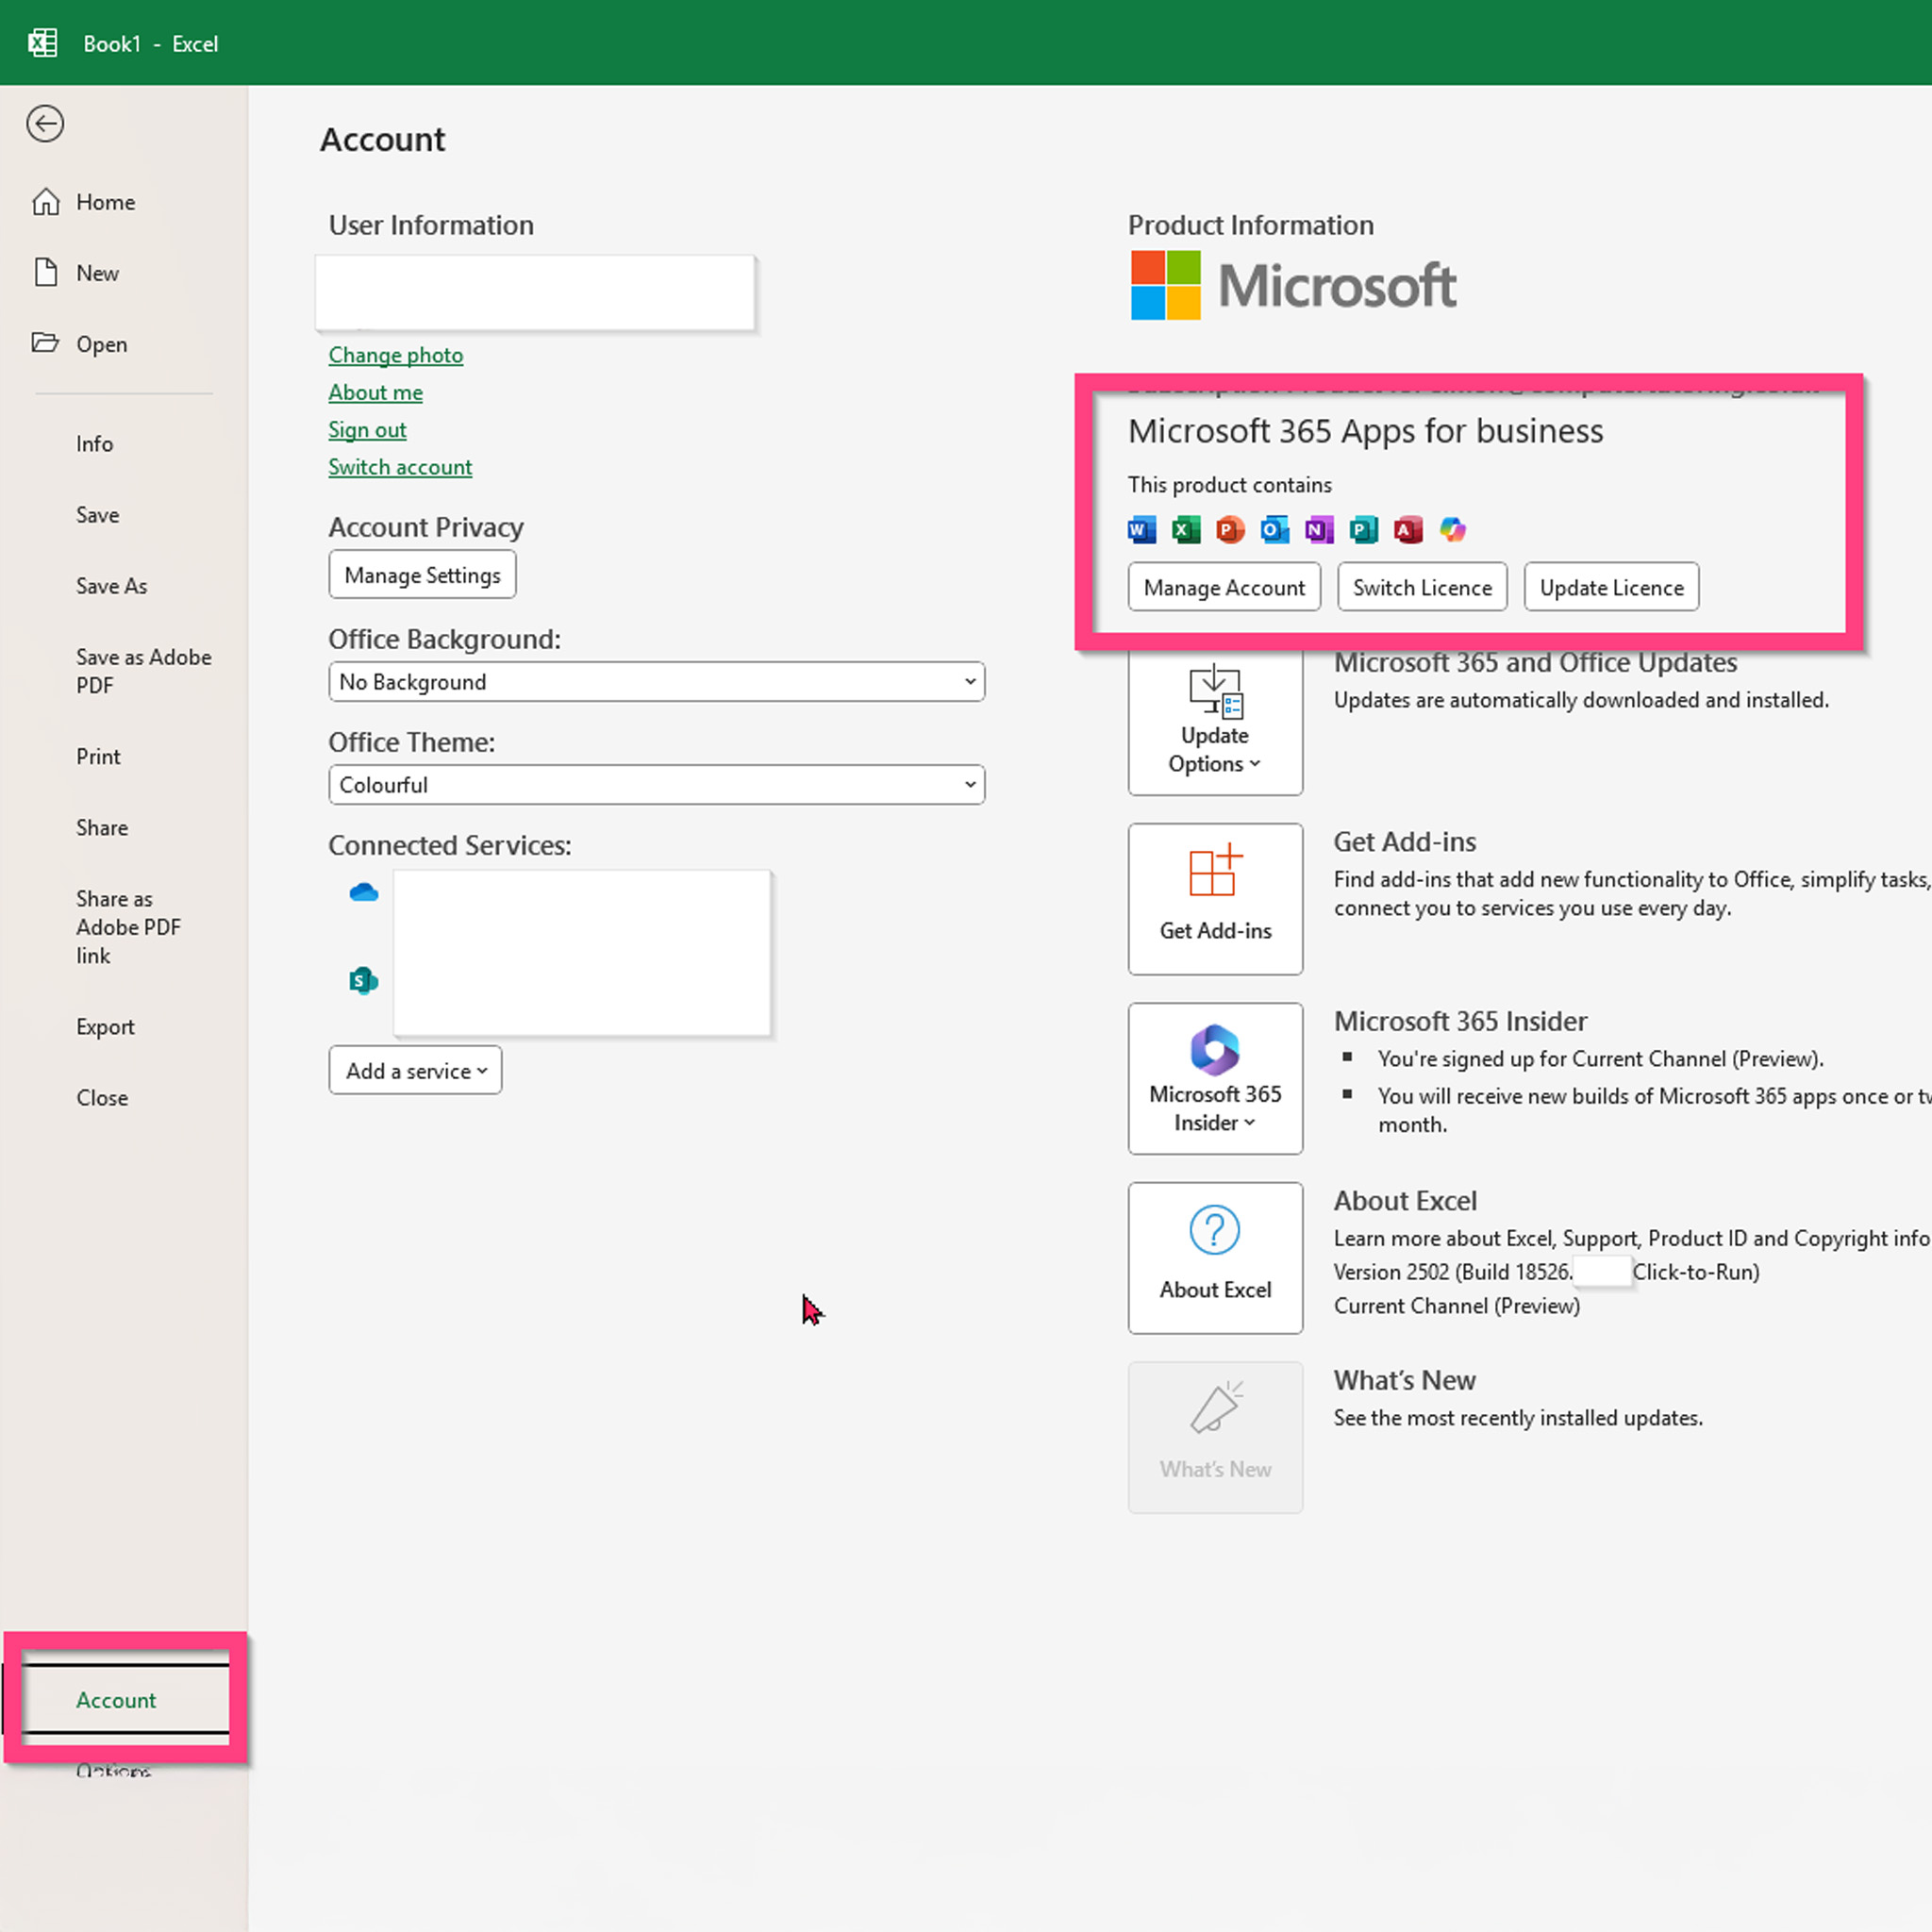Click the Access icon under This product contains
The image size is (1932, 1932).
1408,530
